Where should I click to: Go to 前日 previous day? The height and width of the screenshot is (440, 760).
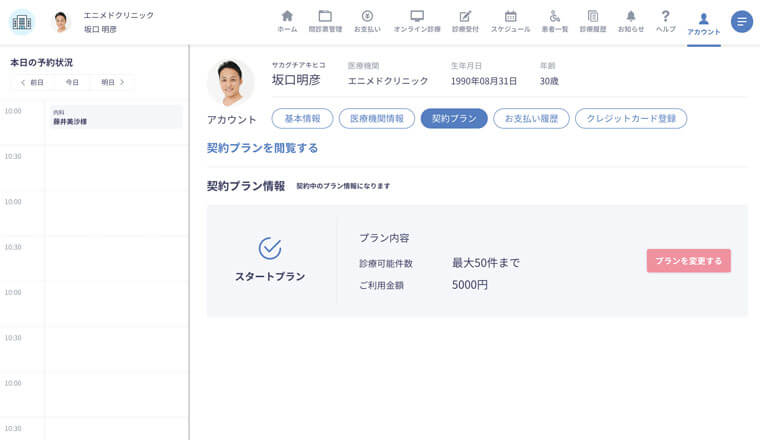(33, 82)
